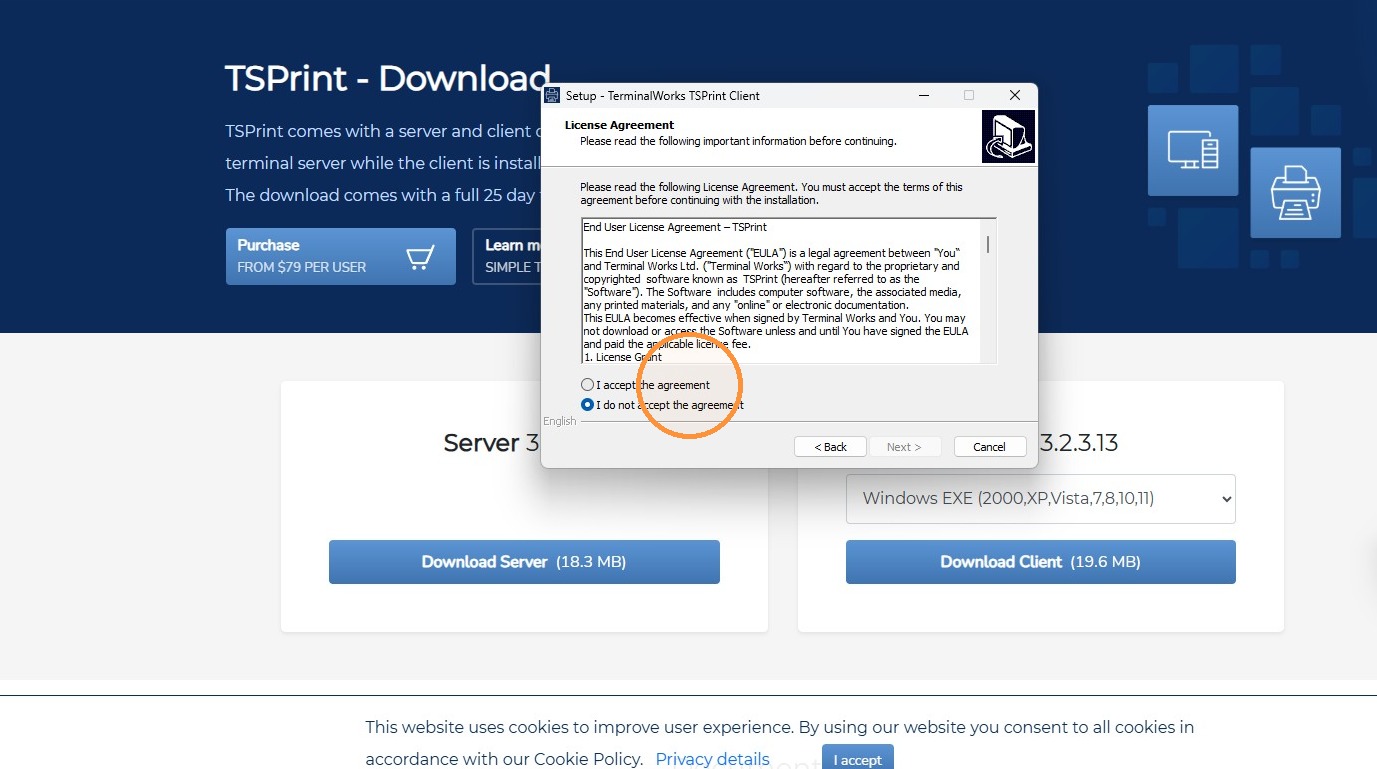
Task: Click the partly hidden "Learn m…" button
Action: point(507,256)
